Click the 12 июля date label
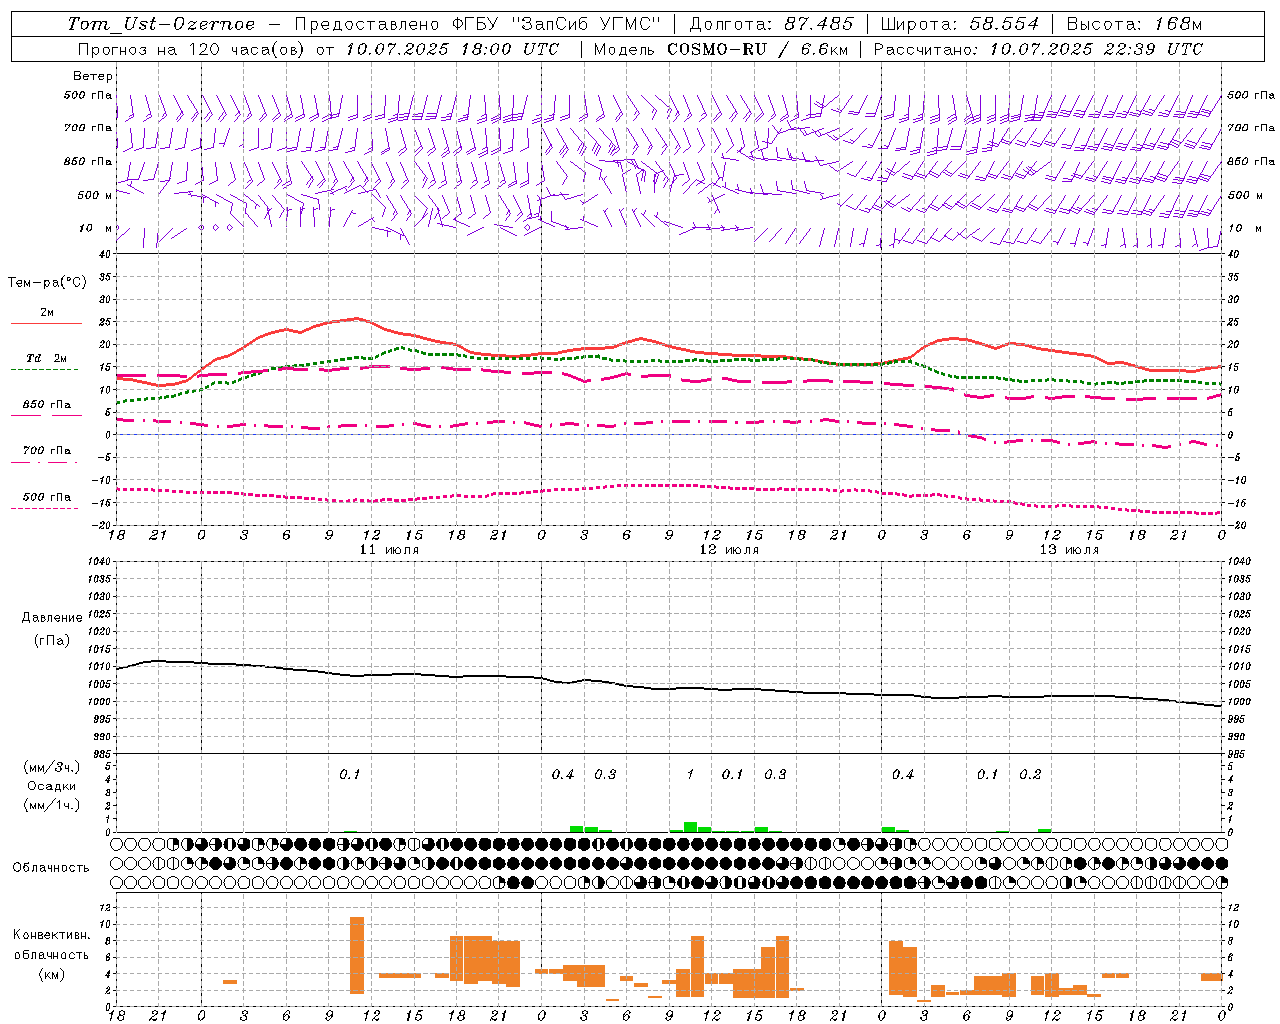The width and height of the screenshot is (1280, 1024). pos(729,550)
